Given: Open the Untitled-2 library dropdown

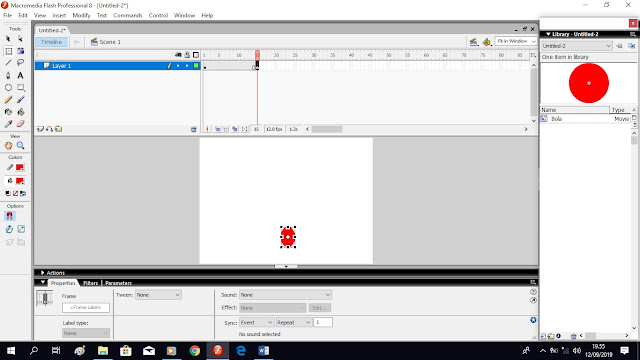Looking at the screenshot, I should point(576,46).
